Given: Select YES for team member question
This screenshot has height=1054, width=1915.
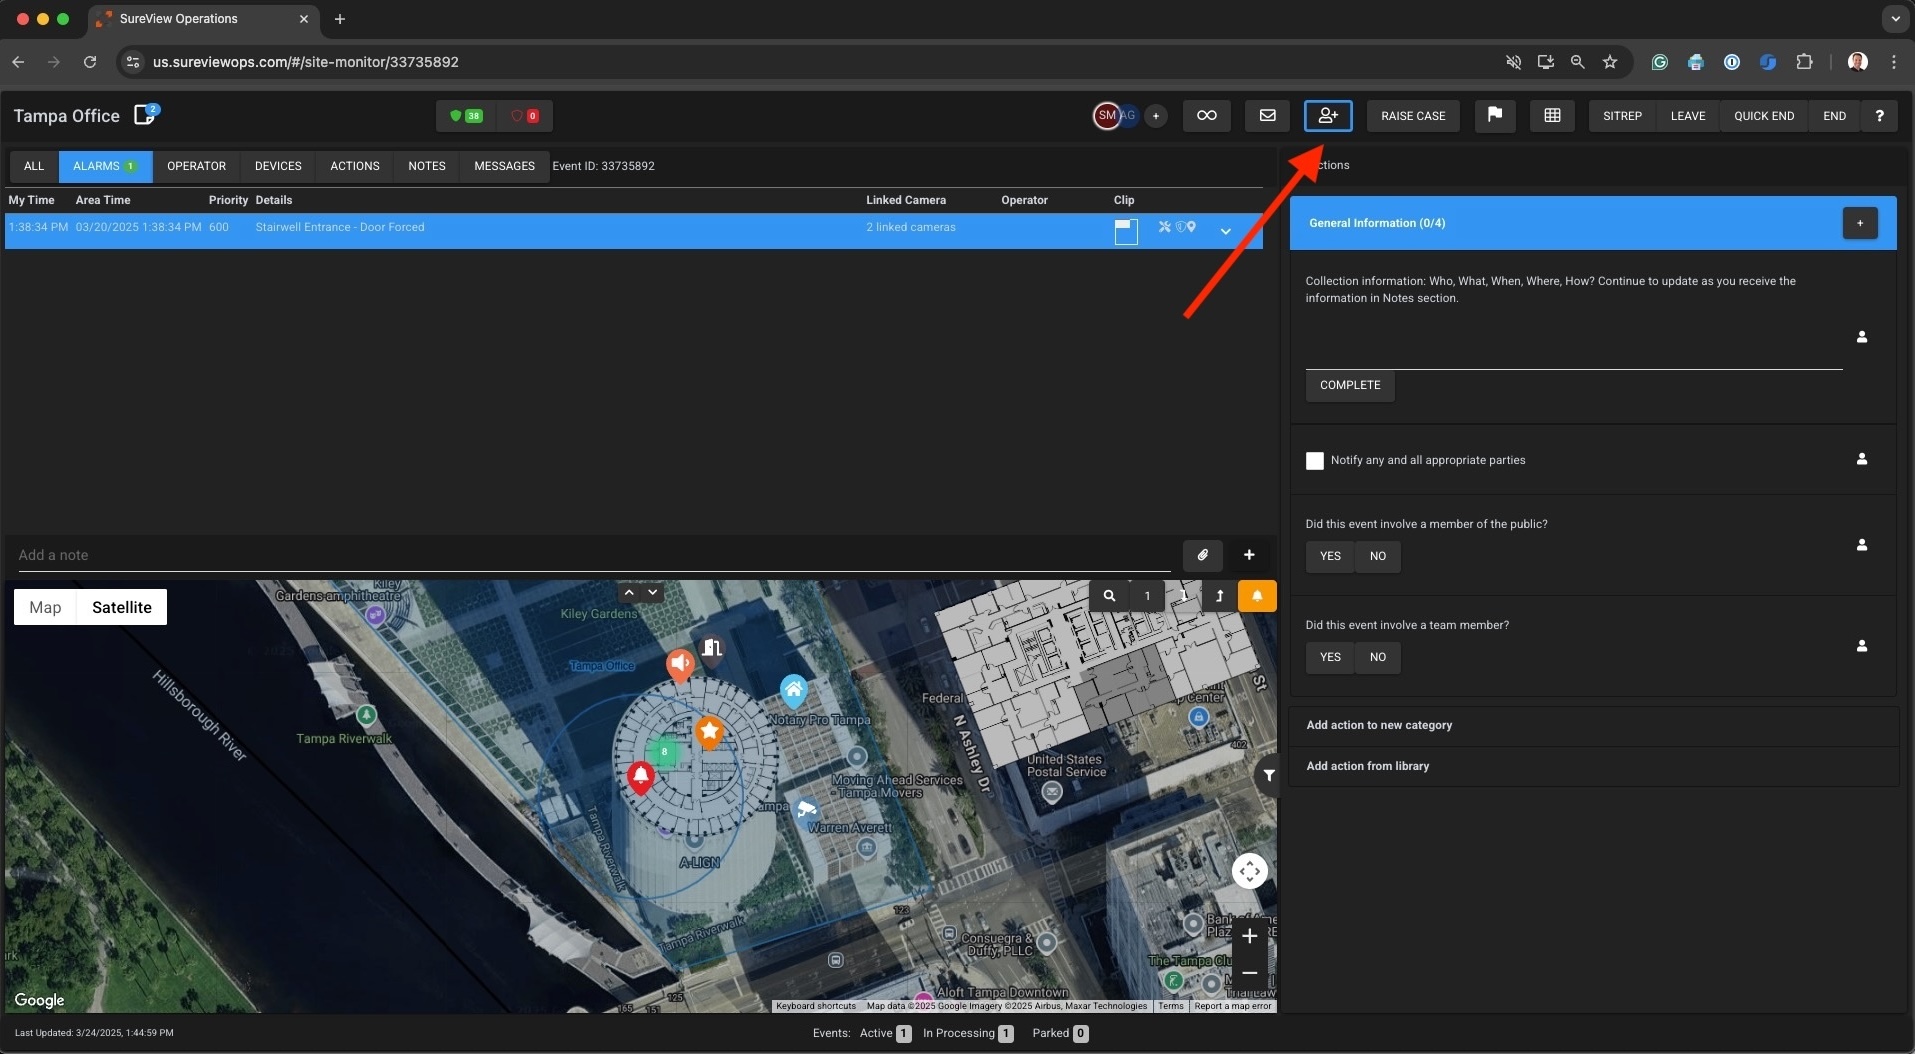Looking at the screenshot, I should coord(1329,657).
